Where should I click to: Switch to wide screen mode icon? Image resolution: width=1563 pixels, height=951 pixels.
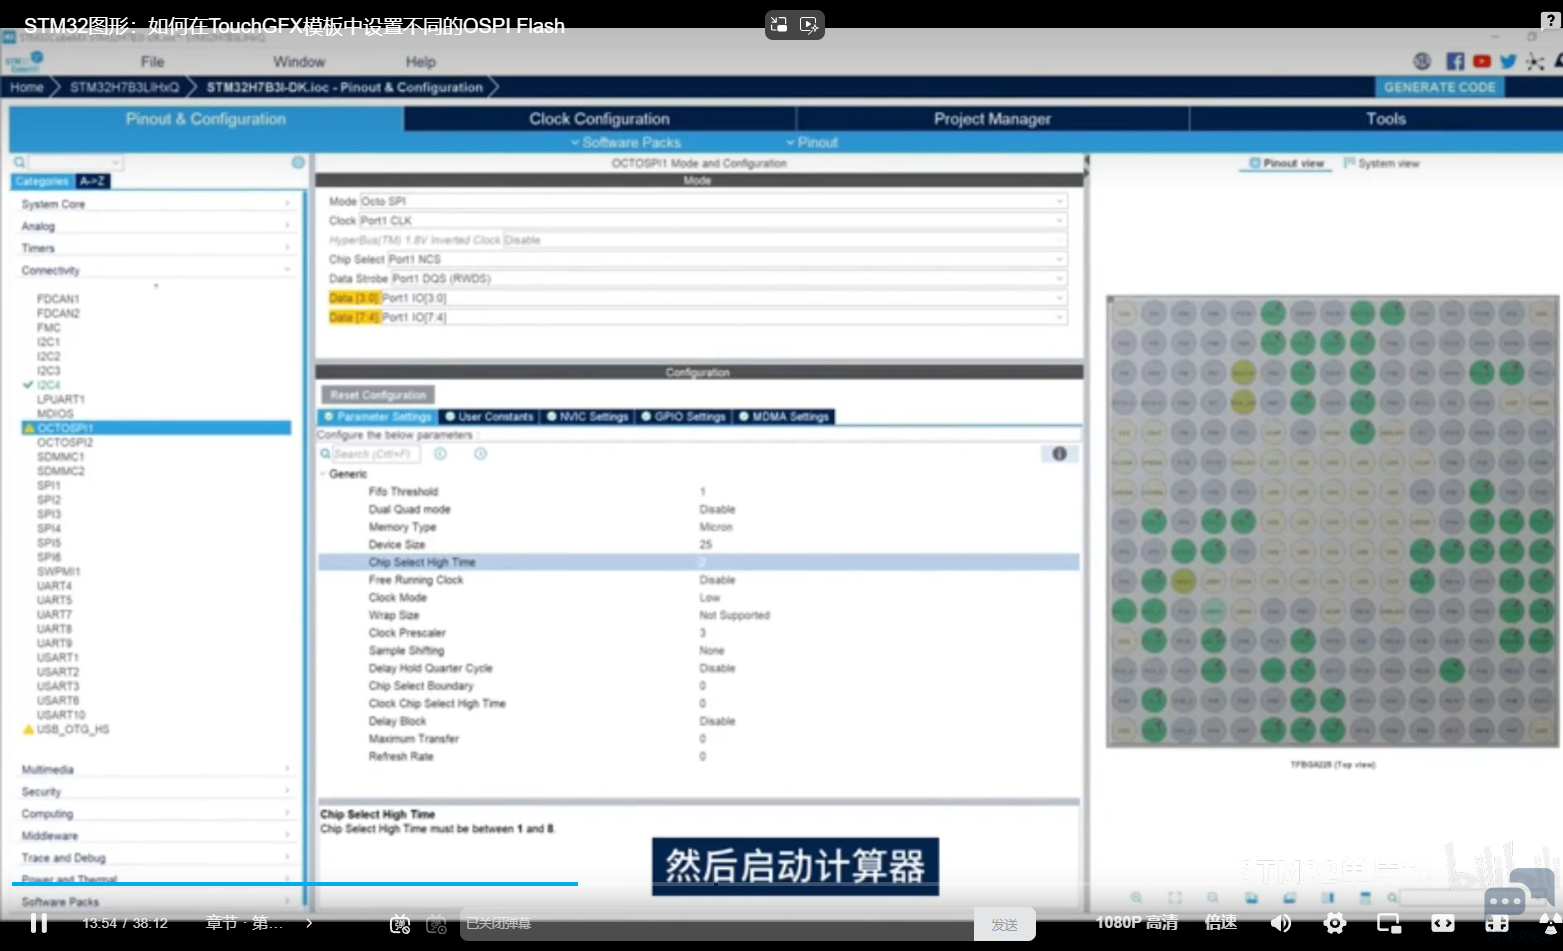[1442, 923]
